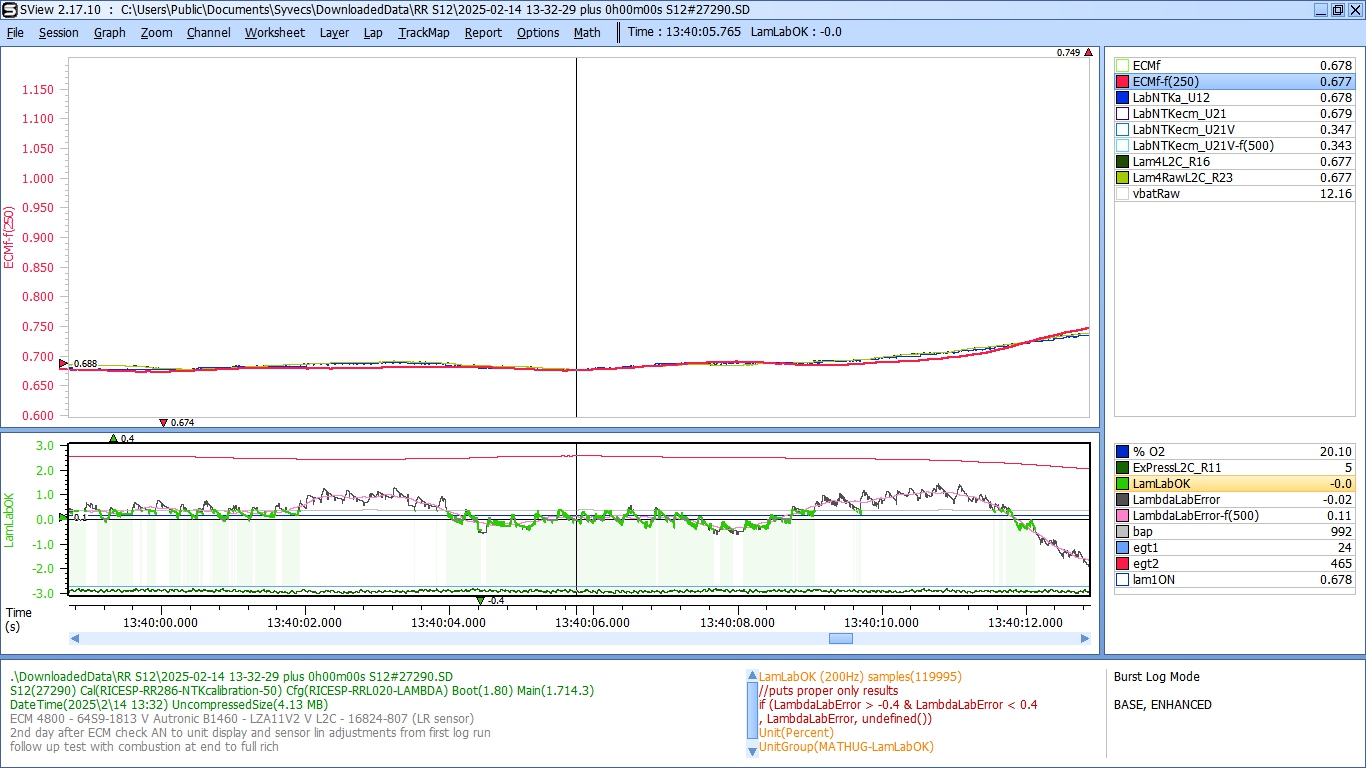The width and height of the screenshot is (1366, 768).
Task: Click the horizontal timeline scrollbar thumb
Action: click(x=841, y=638)
